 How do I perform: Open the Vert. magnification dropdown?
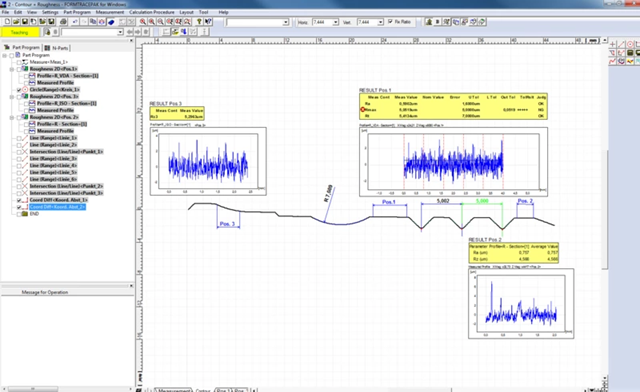380,22
